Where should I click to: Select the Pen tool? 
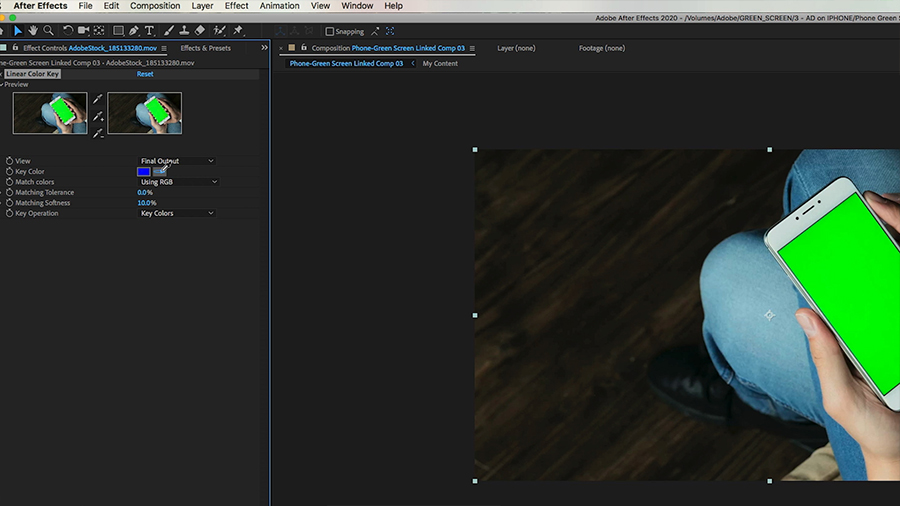134,30
